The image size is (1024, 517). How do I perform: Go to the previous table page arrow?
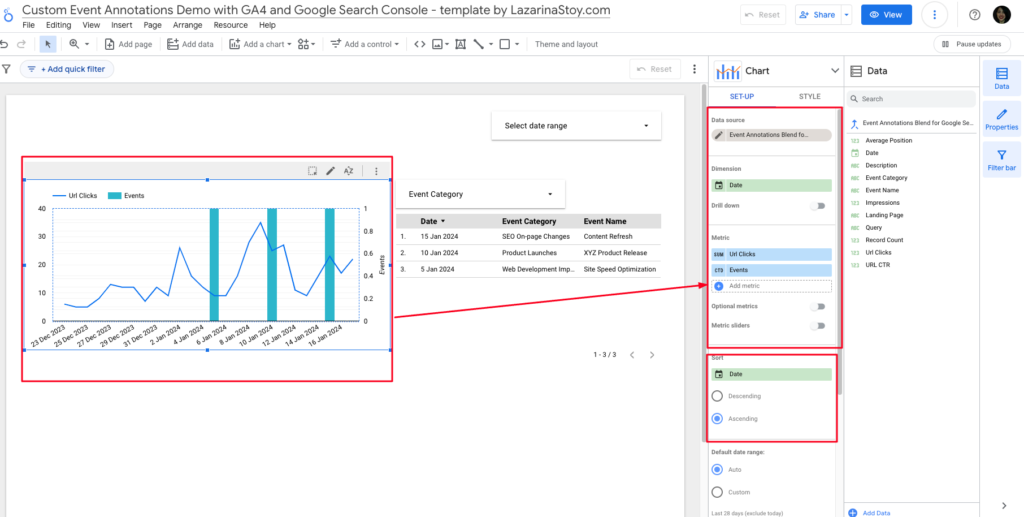tap(632, 355)
